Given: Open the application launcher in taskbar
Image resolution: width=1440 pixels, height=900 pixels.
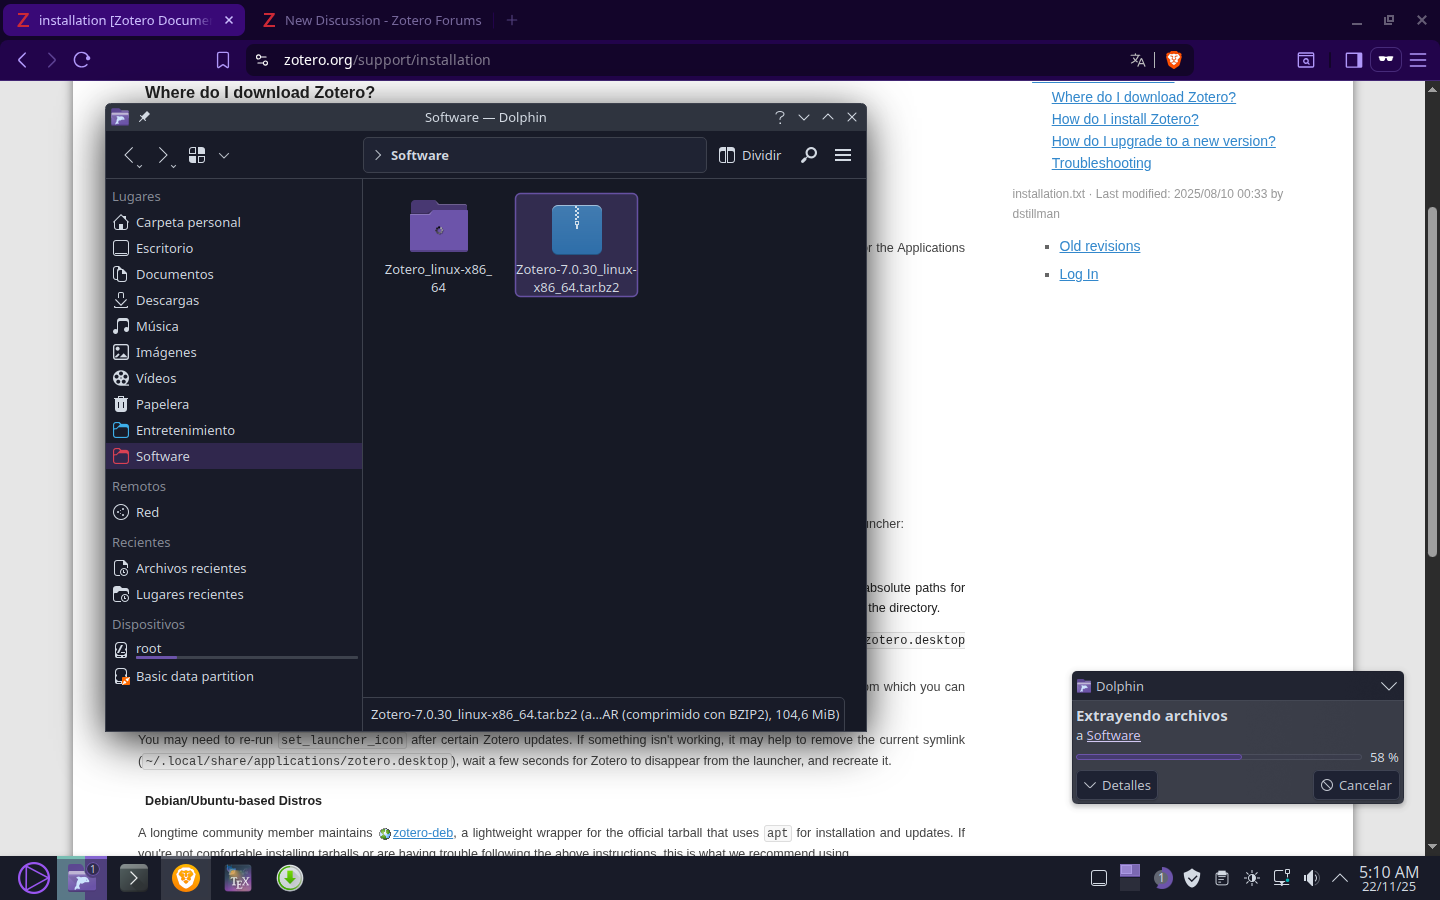Looking at the screenshot, I should tap(33, 878).
